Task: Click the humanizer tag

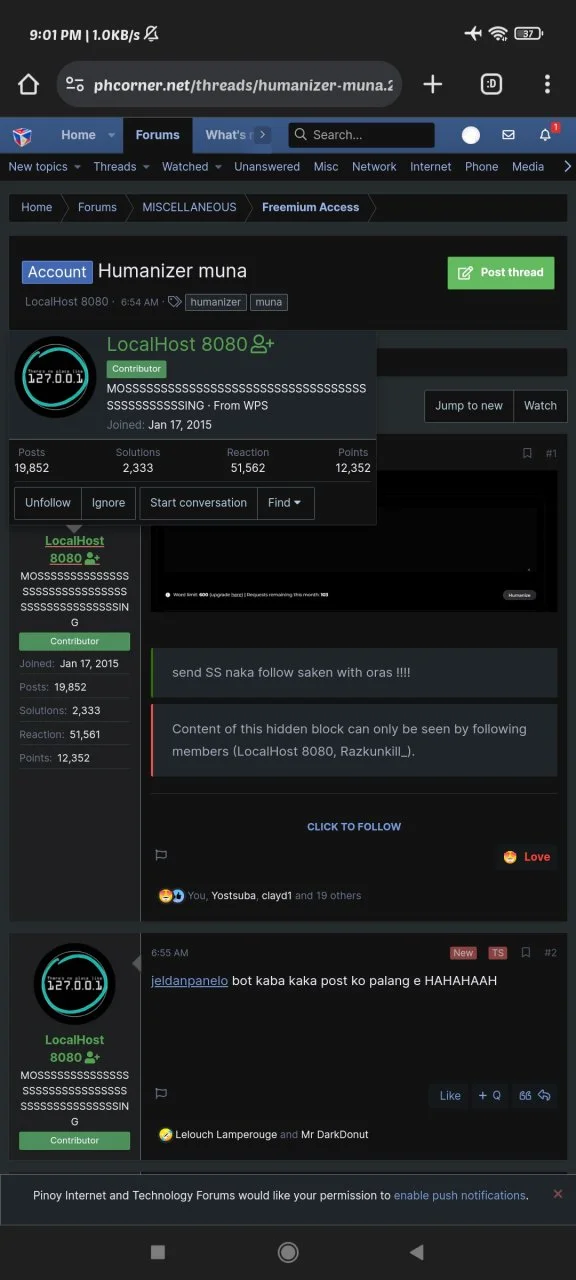Action: pos(216,302)
